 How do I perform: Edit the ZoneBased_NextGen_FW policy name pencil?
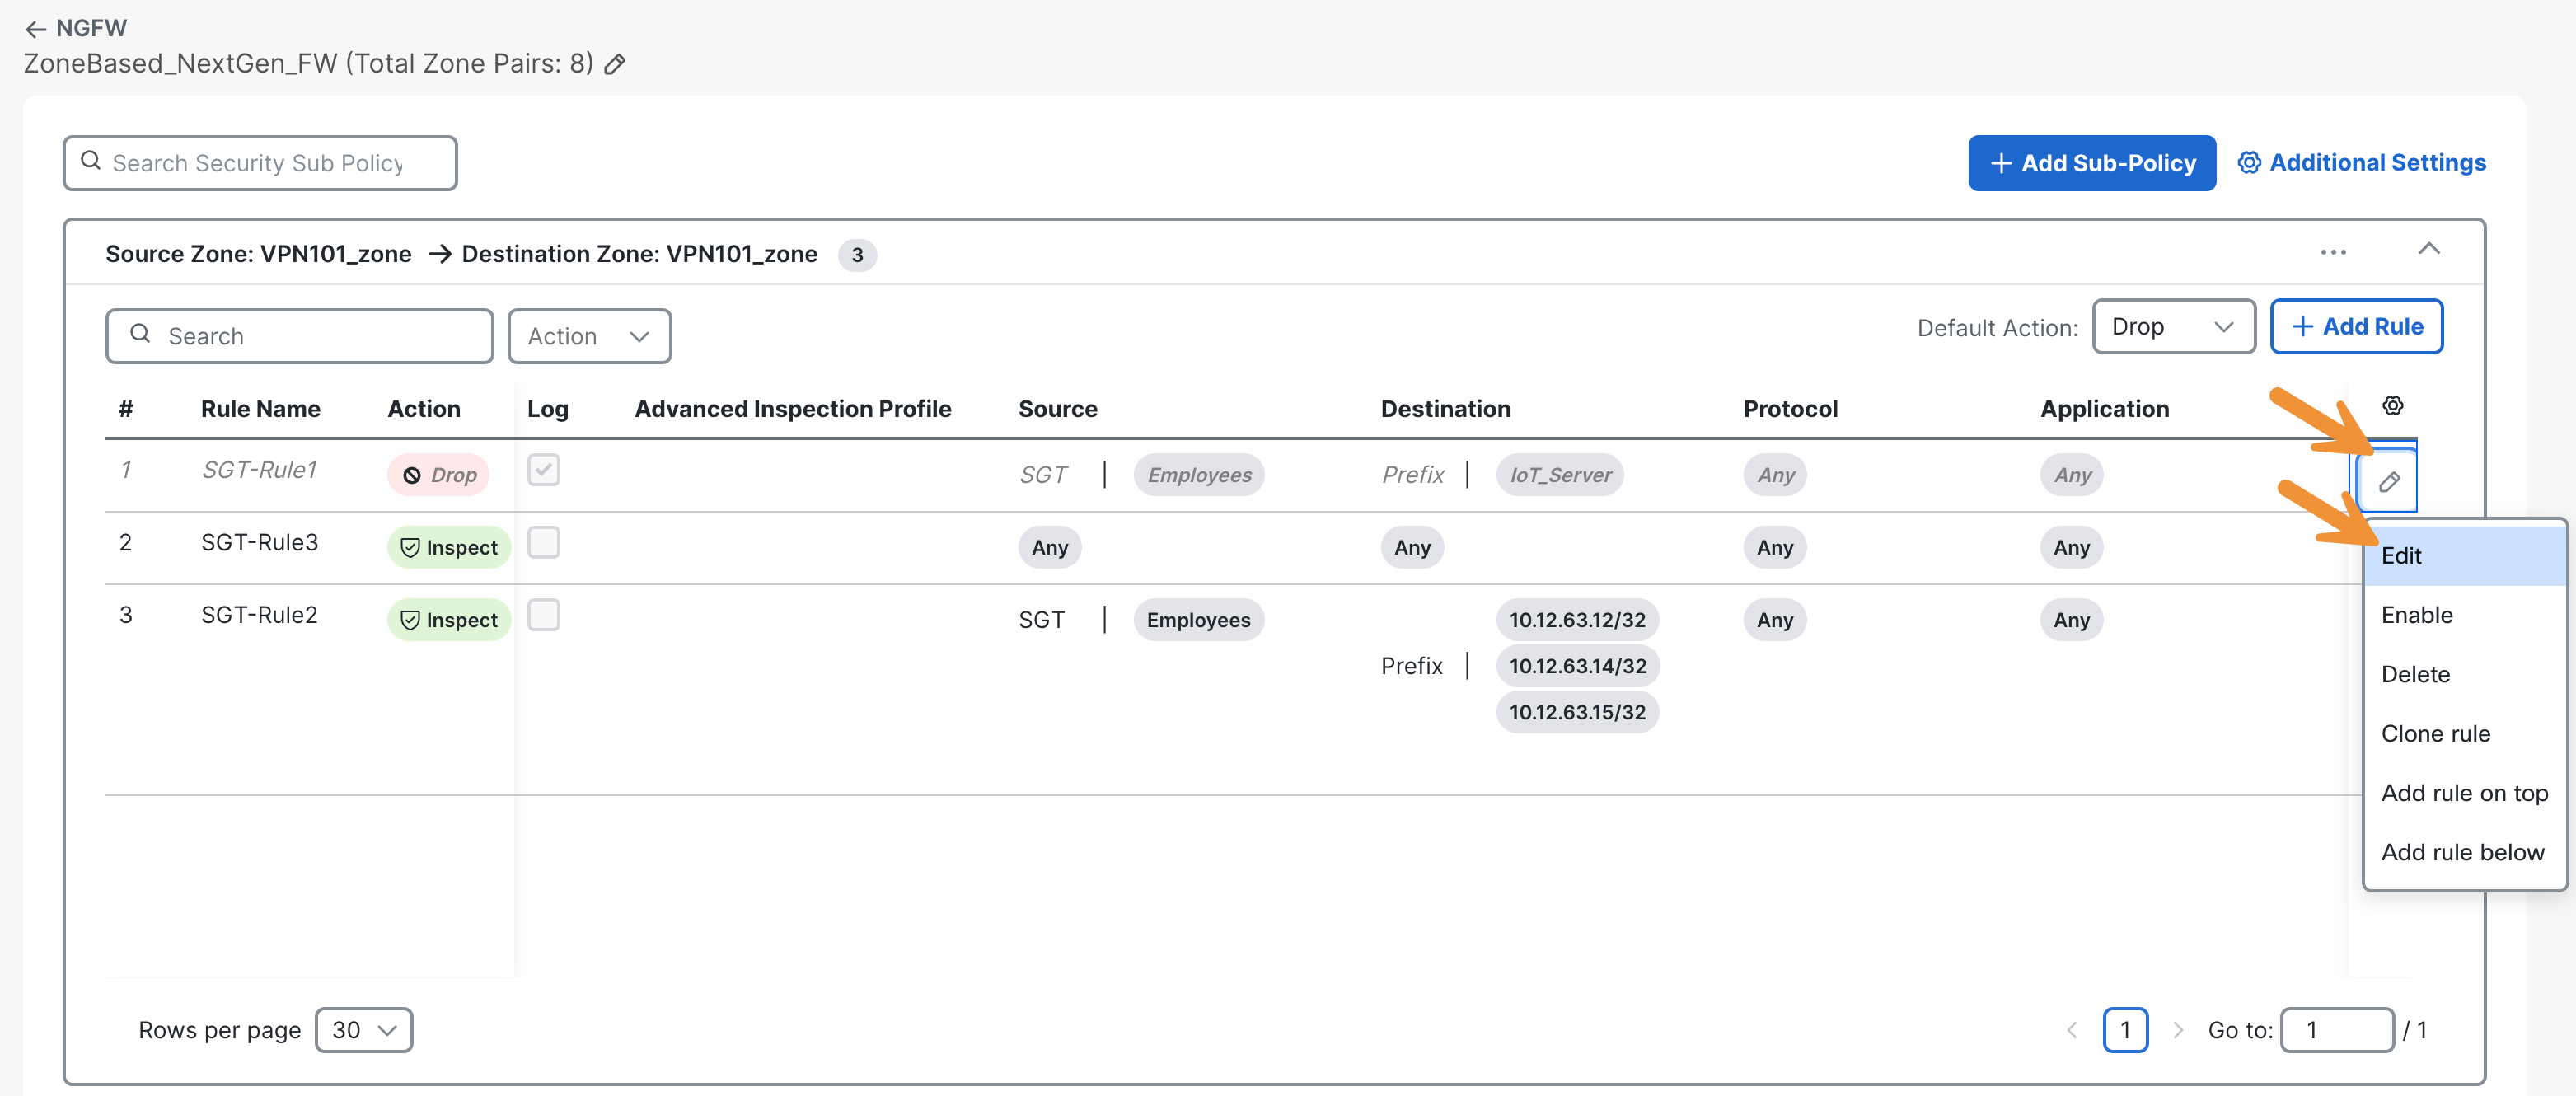[x=615, y=65]
